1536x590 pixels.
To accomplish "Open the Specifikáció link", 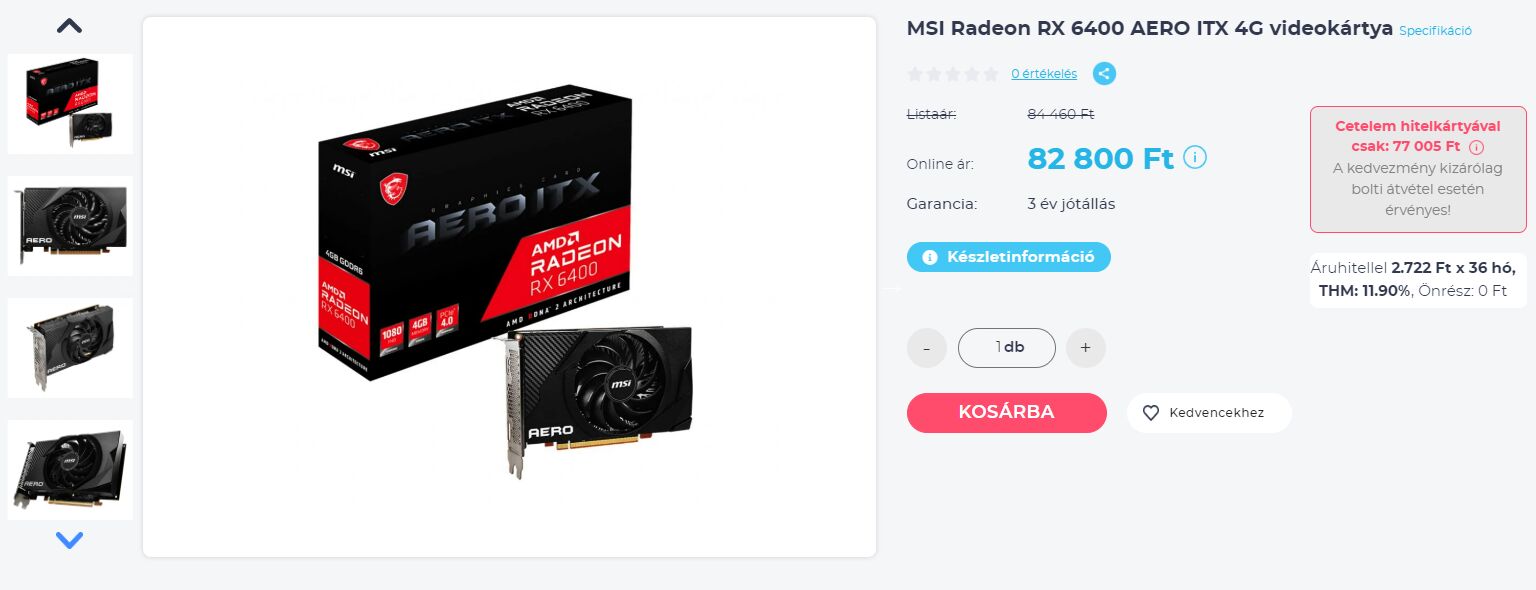I will point(1435,31).
